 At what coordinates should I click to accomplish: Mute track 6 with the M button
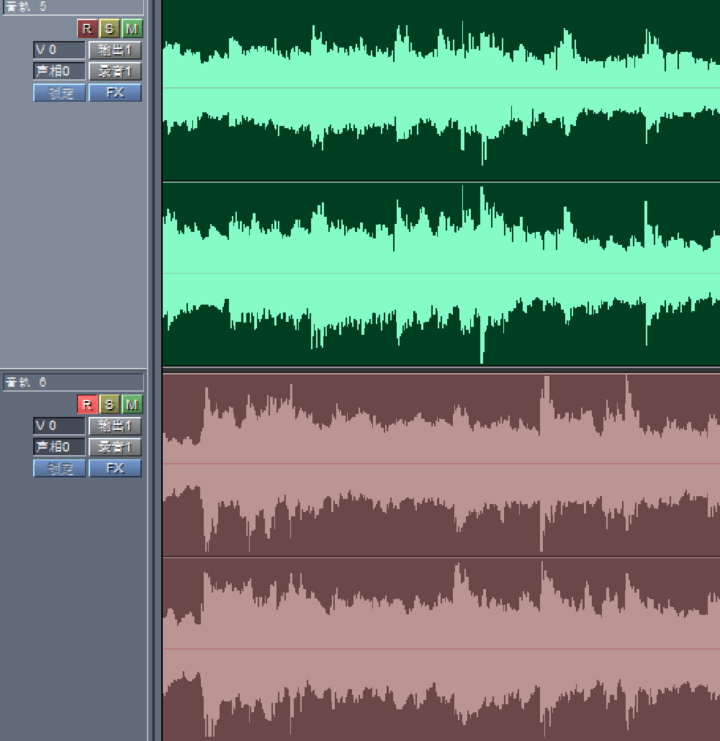pyautogui.click(x=132, y=405)
